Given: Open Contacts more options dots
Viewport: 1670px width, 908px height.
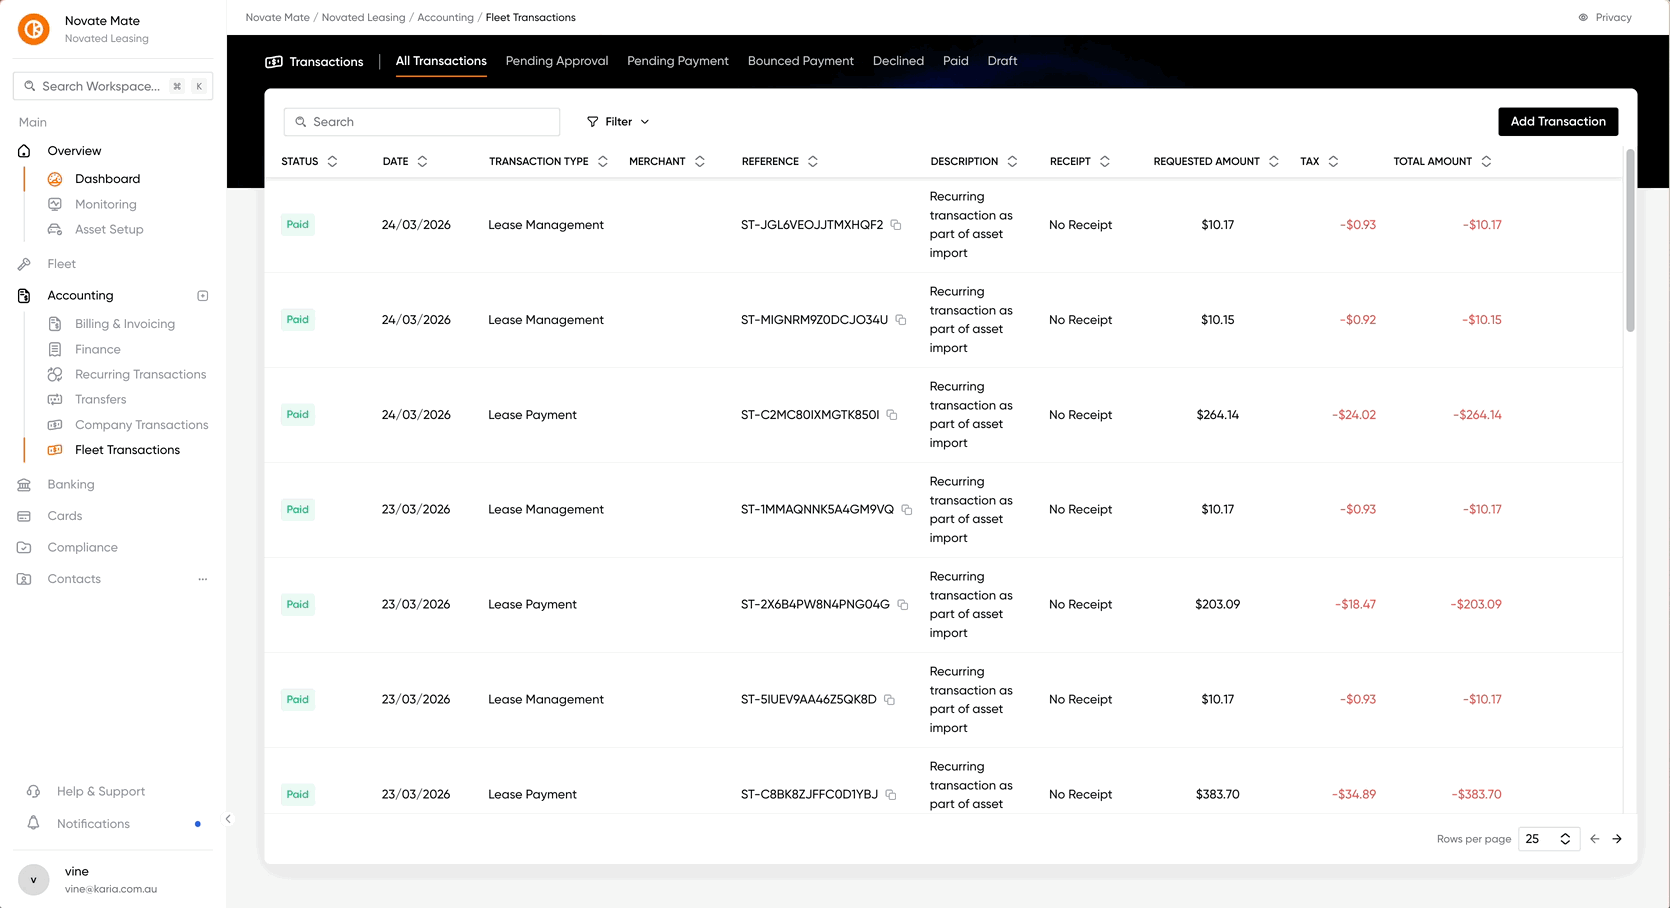Looking at the screenshot, I should click(x=203, y=579).
